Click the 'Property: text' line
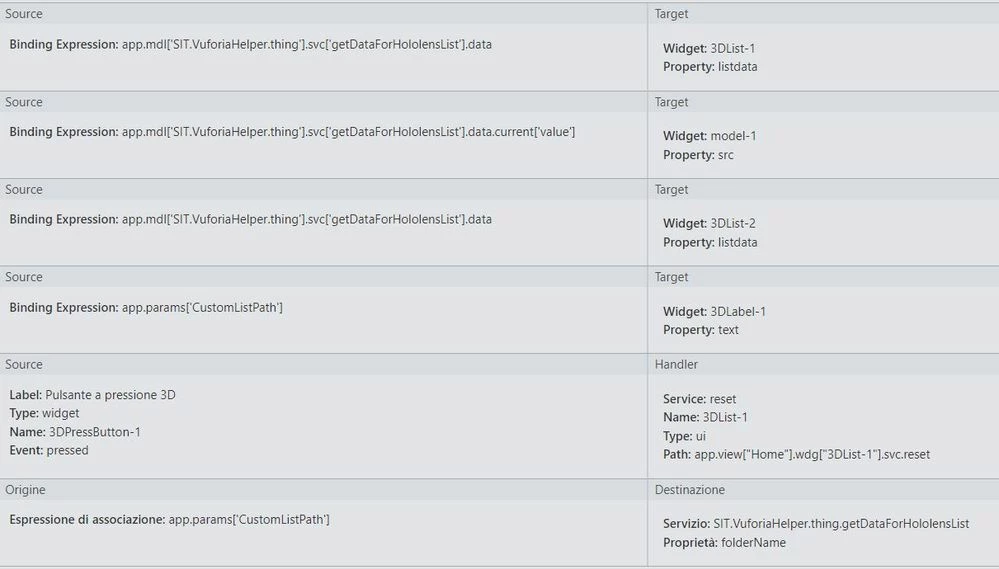 (700, 330)
